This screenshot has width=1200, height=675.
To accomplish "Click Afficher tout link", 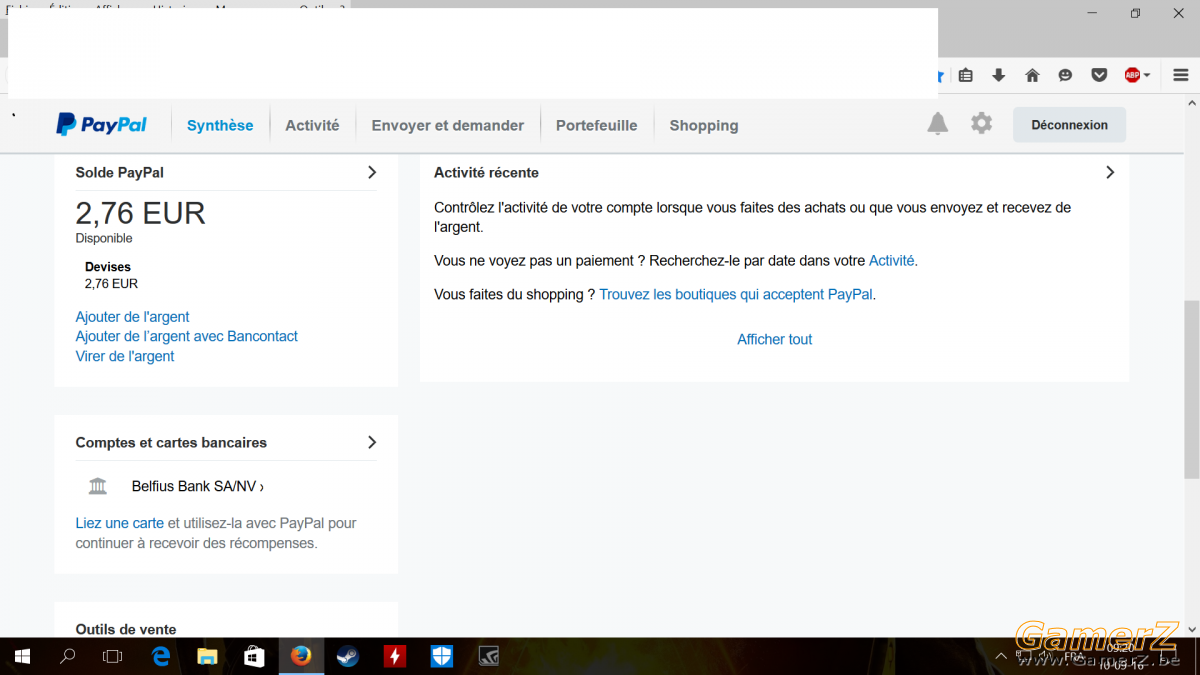I will point(775,340).
